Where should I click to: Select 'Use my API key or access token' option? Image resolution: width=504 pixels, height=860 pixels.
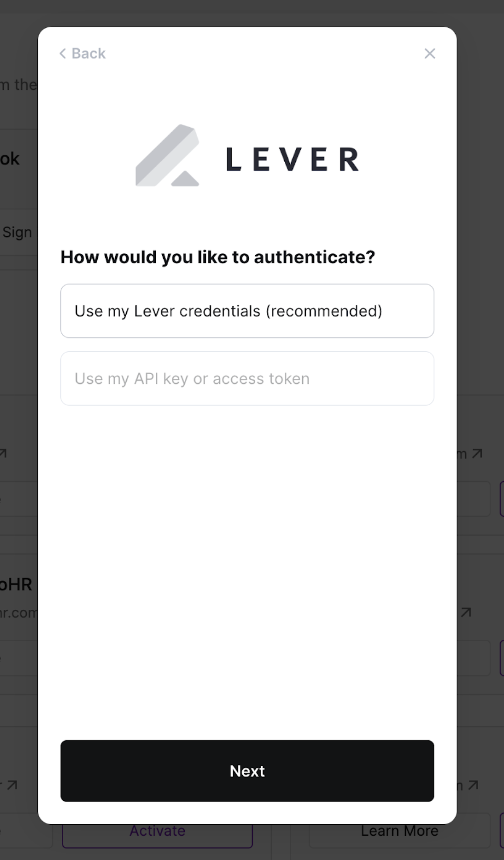[247, 378]
